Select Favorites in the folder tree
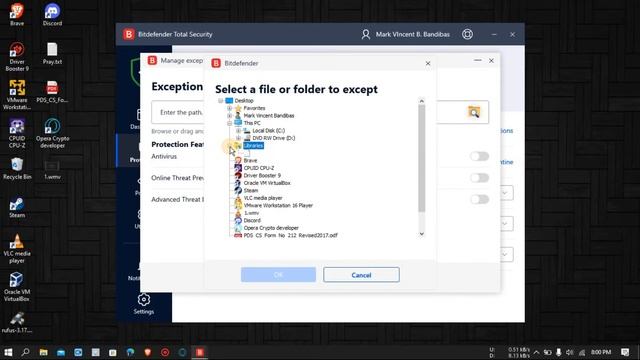Image resolution: width=640 pixels, height=360 pixels. tap(254, 108)
